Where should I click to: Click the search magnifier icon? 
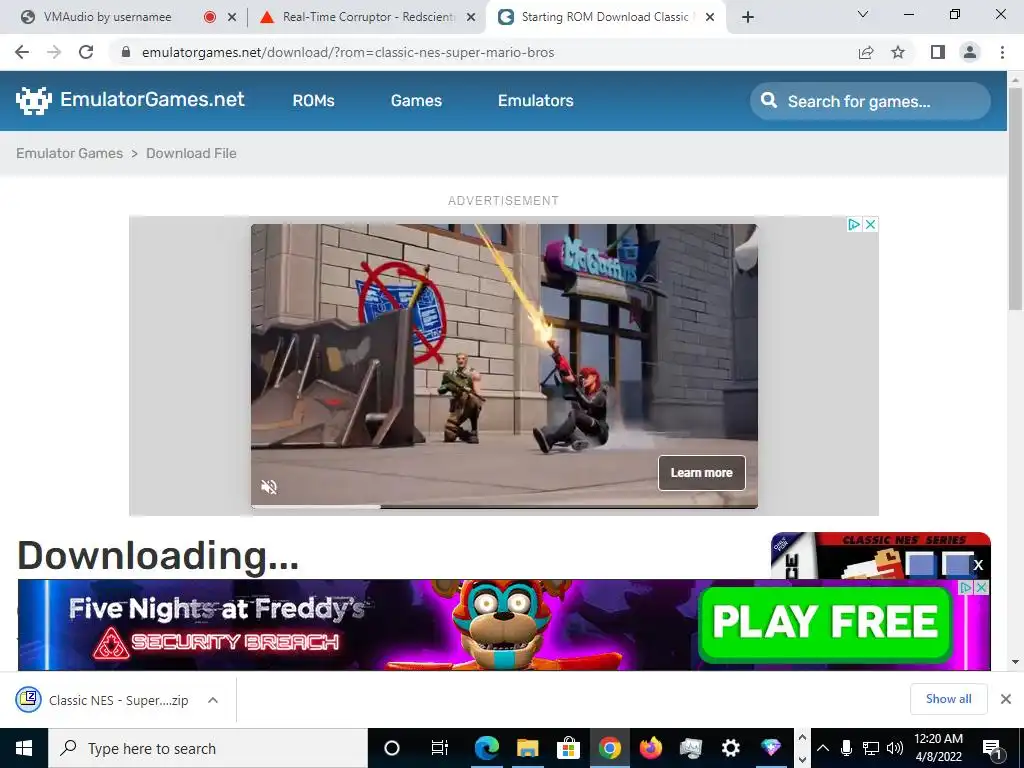click(x=769, y=101)
